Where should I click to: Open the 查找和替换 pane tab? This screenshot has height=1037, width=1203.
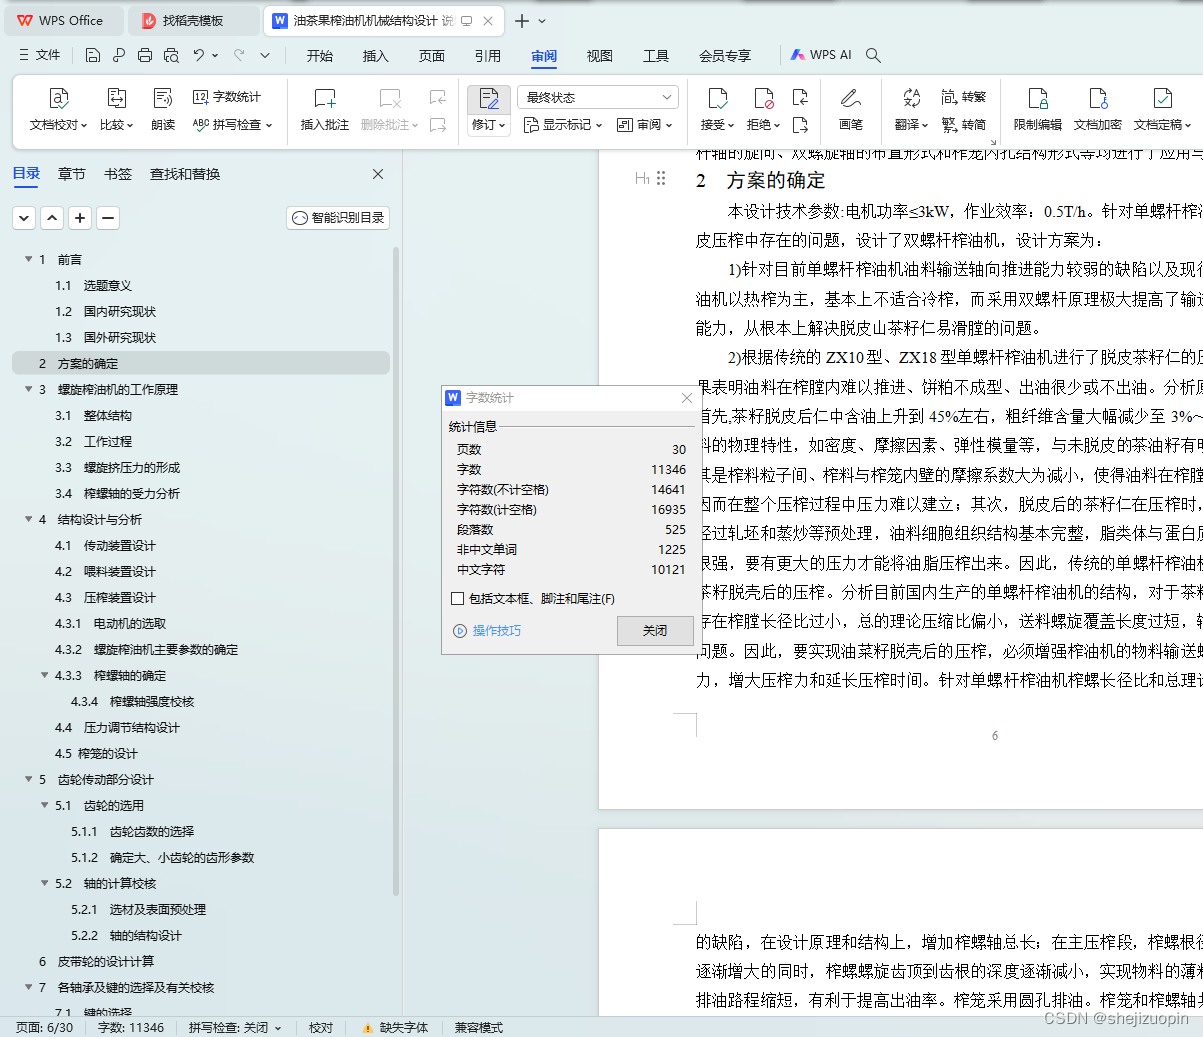point(185,174)
